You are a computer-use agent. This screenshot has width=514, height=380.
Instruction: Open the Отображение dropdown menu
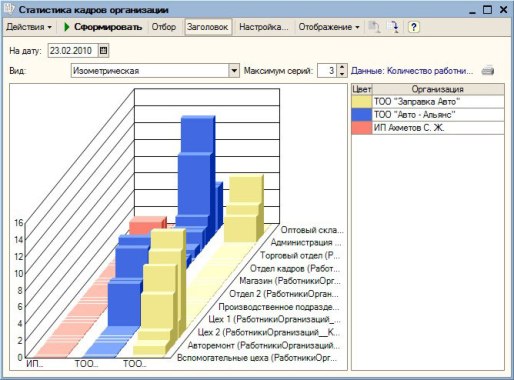click(x=329, y=27)
